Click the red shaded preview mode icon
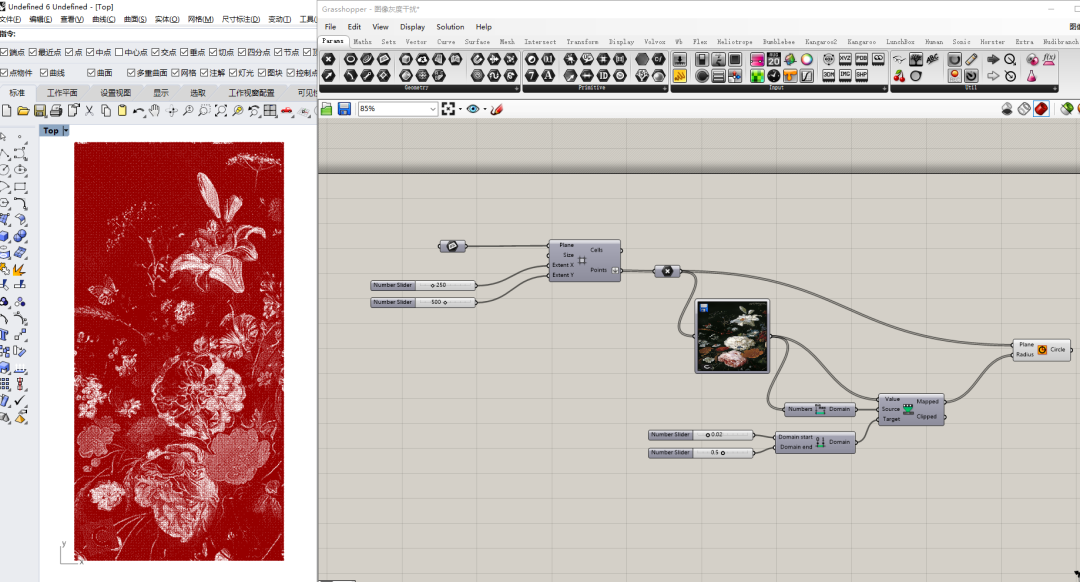The height and width of the screenshot is (582, 1080). click(1041, 109)
